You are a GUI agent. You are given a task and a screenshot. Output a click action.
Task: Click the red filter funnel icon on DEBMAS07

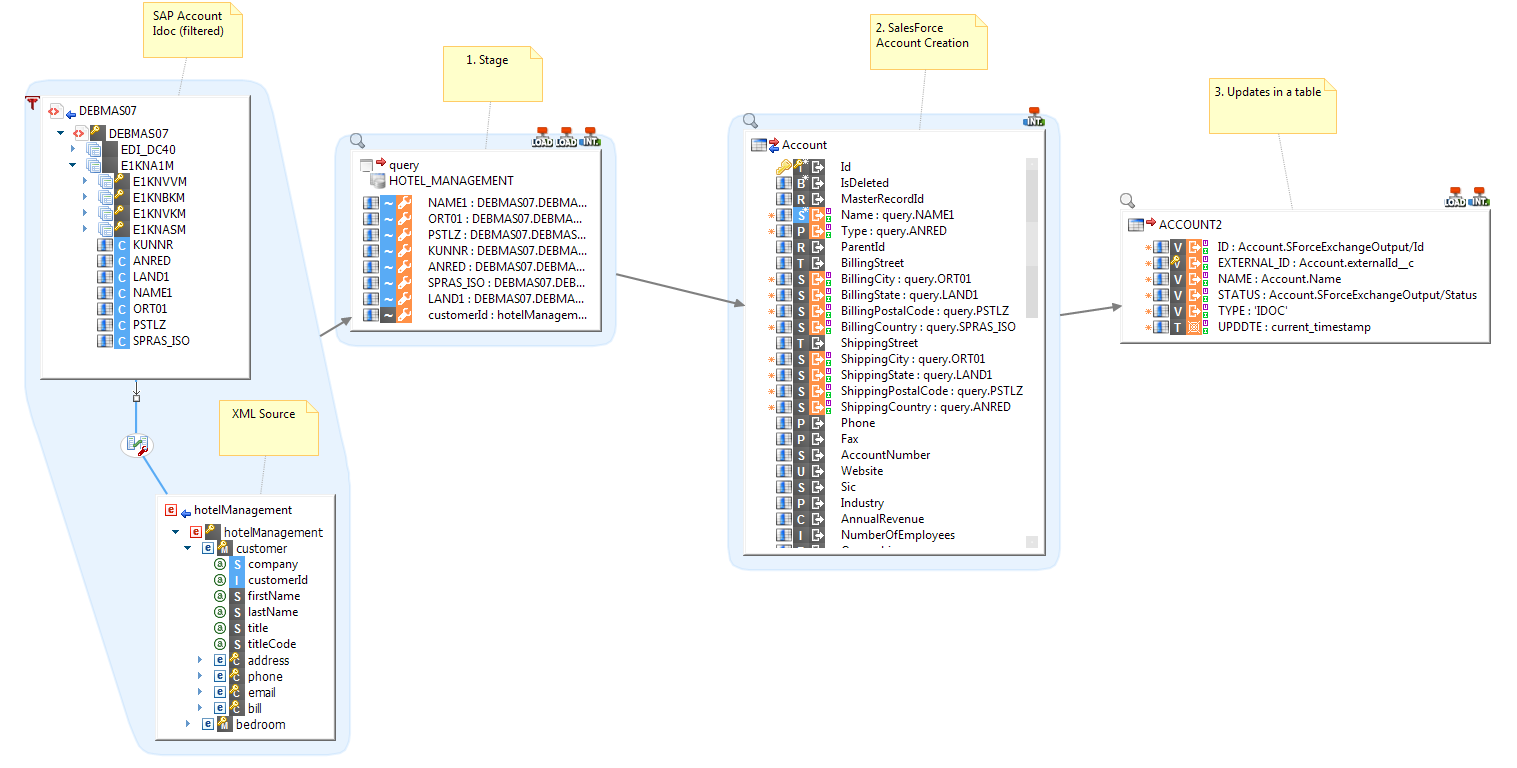coord(32,102)
